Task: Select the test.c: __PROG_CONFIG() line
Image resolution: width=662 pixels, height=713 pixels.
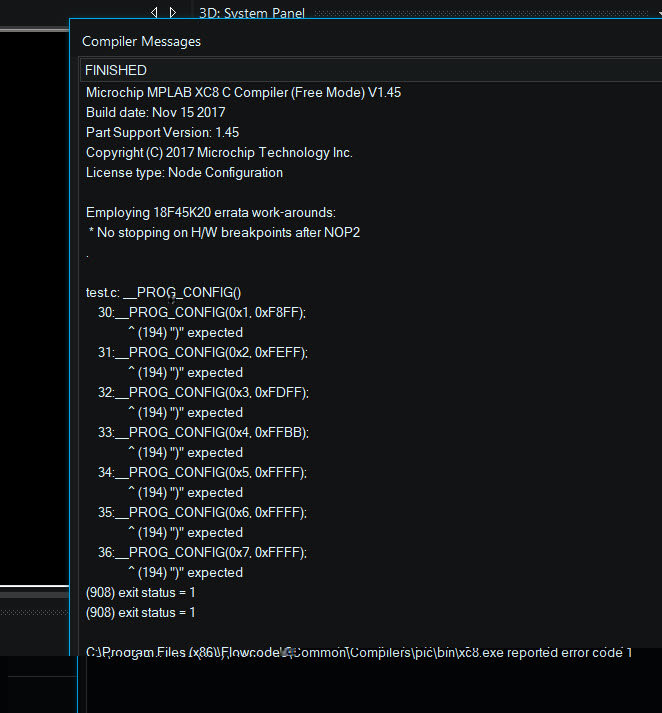Action: coord(164,292)
